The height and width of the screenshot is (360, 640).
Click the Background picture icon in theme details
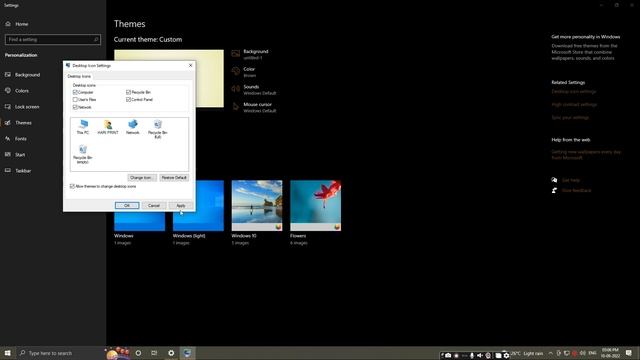pos(236,53)
